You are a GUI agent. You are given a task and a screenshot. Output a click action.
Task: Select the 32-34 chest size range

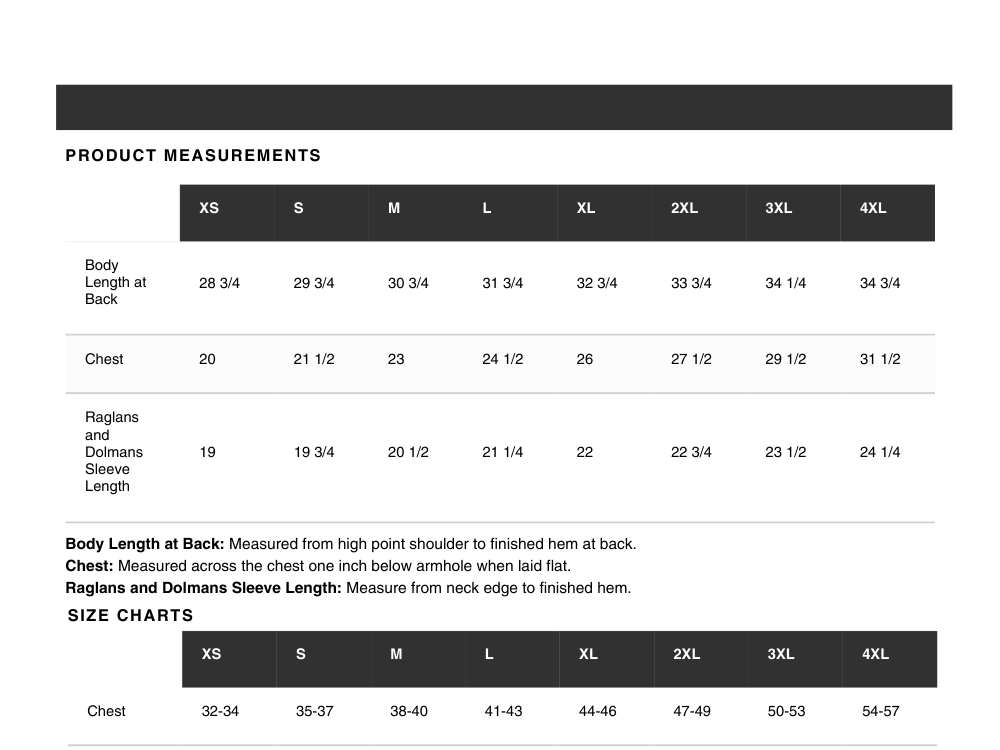(x=220, y=712)
